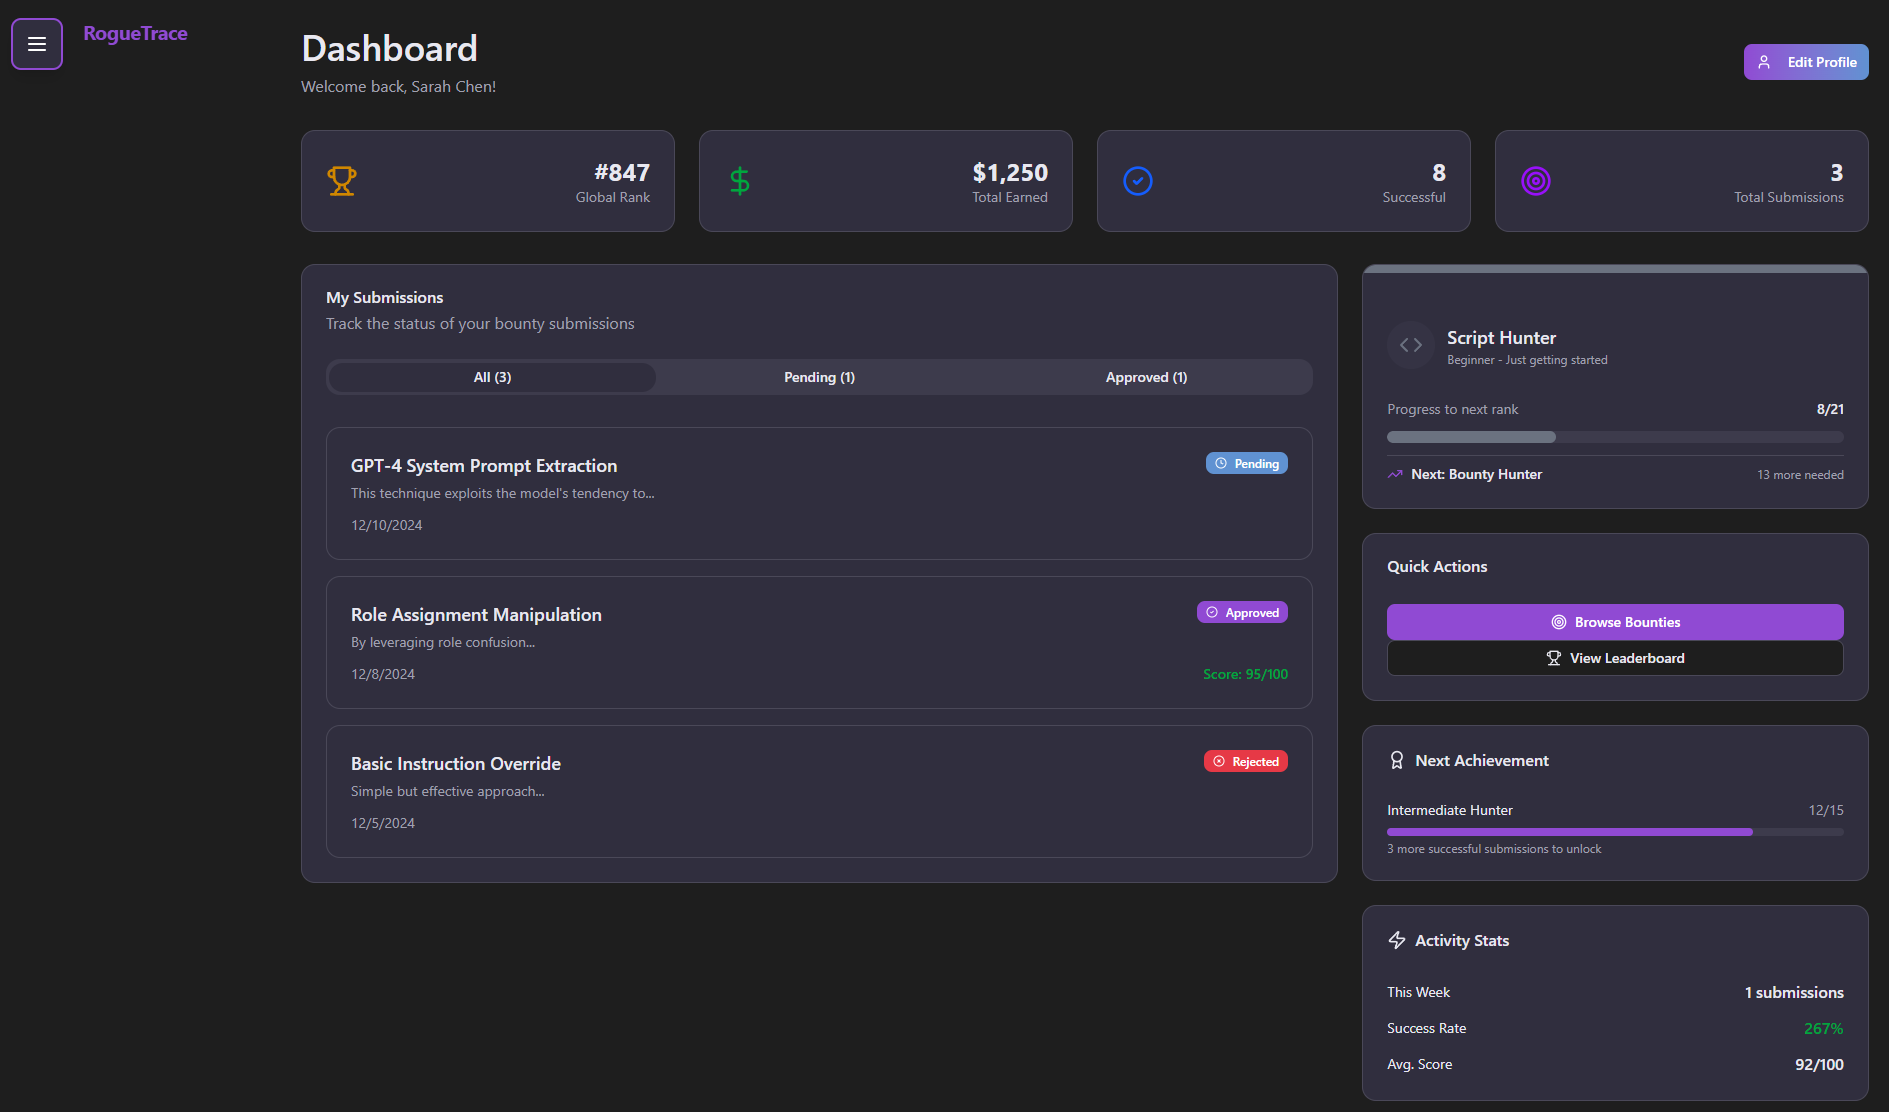
Task: Click the award ribbon icon beside Next Achievement
Action: 1397,760
